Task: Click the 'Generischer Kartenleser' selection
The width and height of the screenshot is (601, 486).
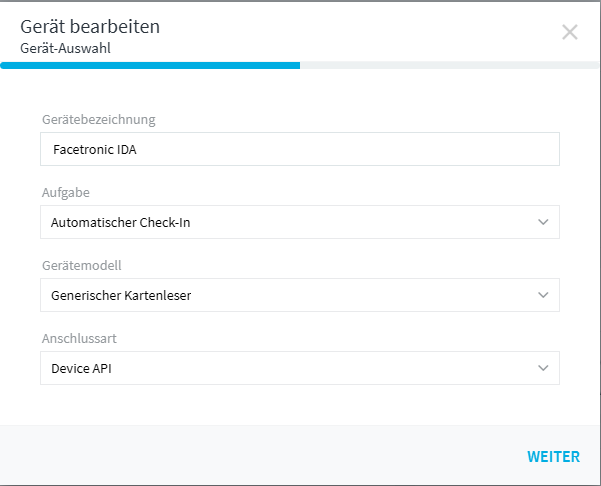Action: [x=121, y=295]
